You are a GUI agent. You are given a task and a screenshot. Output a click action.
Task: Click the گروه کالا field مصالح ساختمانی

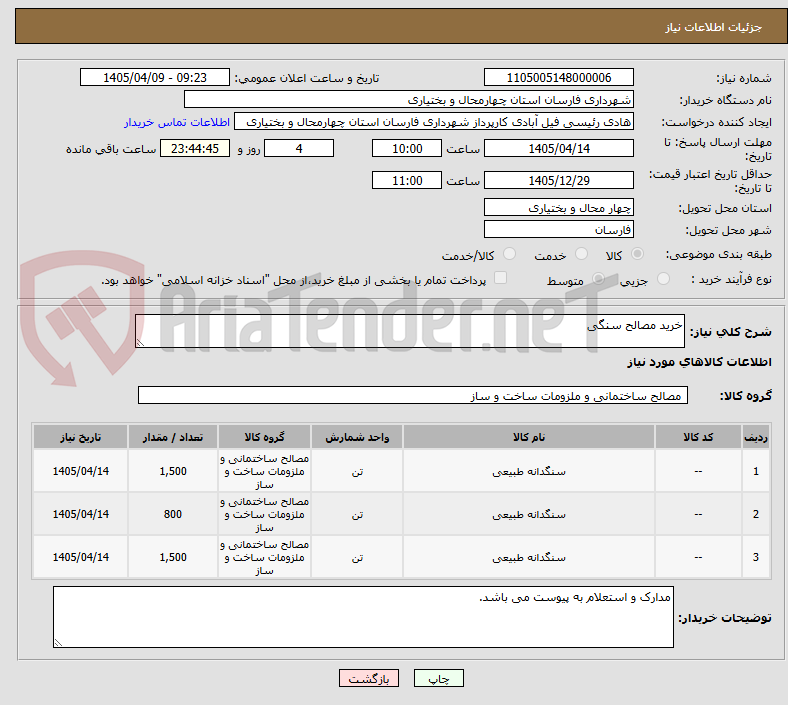(x=413, y=395)
